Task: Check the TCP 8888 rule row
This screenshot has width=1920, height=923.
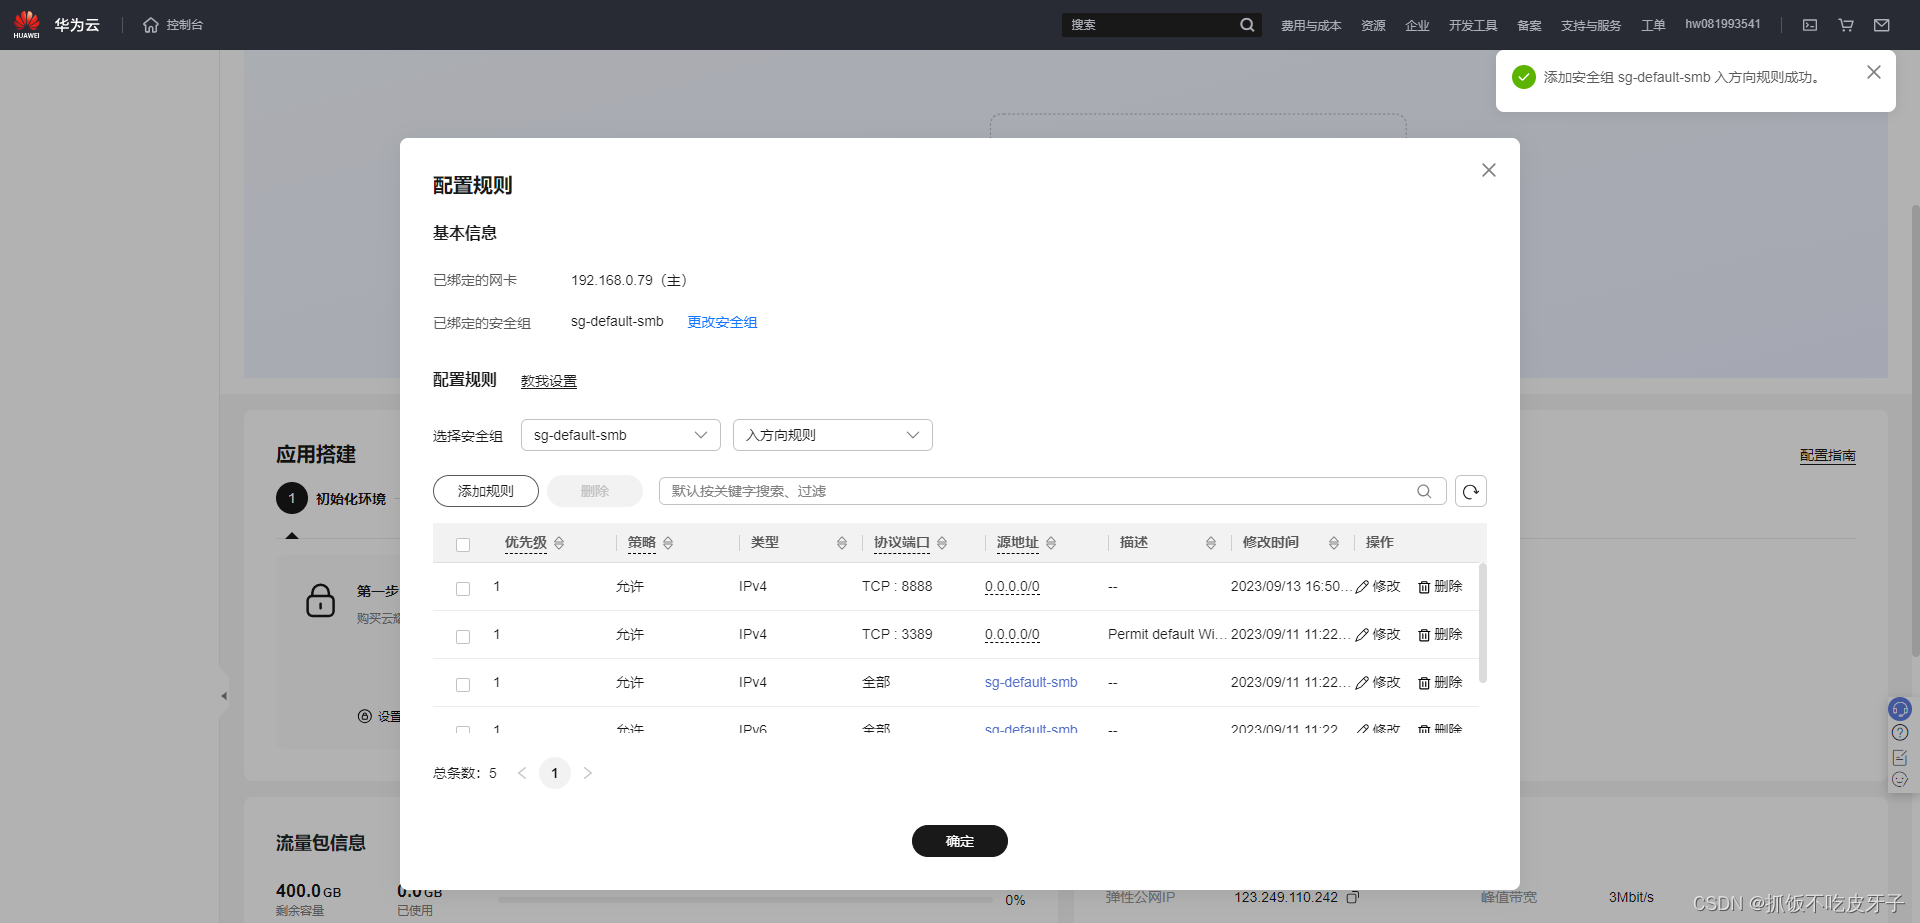Action: pos(463,589)
